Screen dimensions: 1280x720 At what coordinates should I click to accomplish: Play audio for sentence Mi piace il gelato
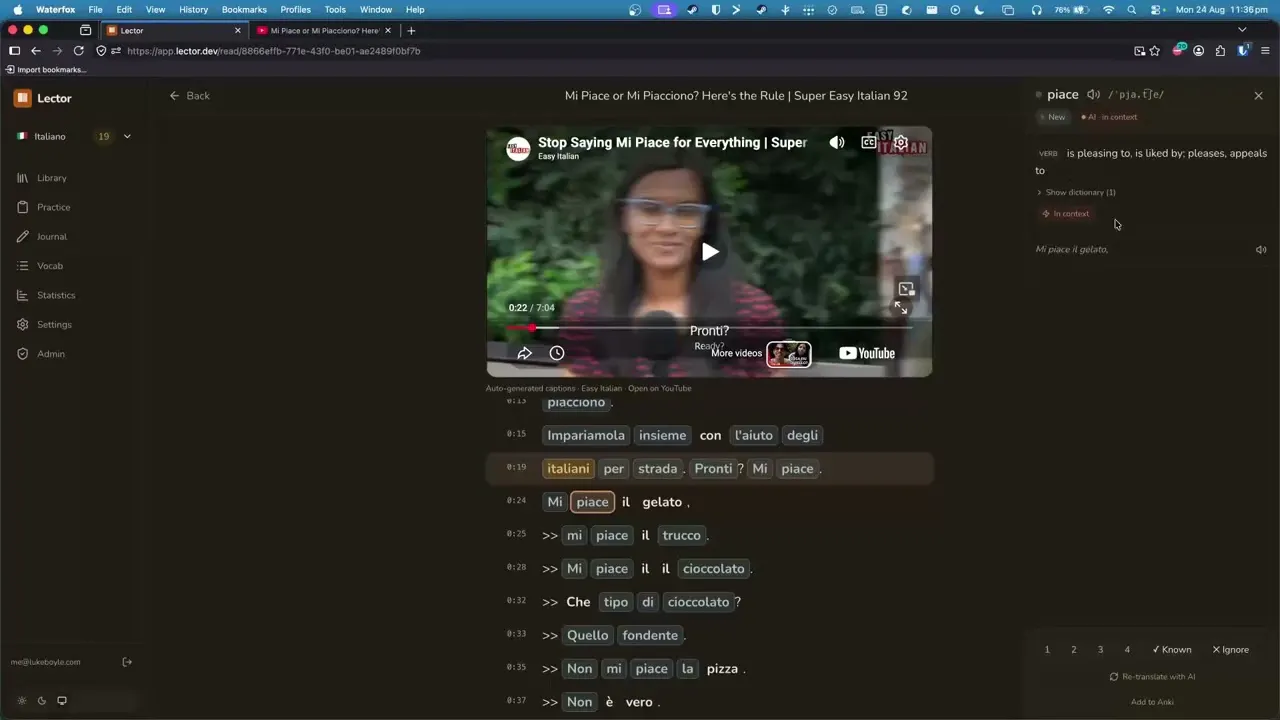tap(1261, 250)
